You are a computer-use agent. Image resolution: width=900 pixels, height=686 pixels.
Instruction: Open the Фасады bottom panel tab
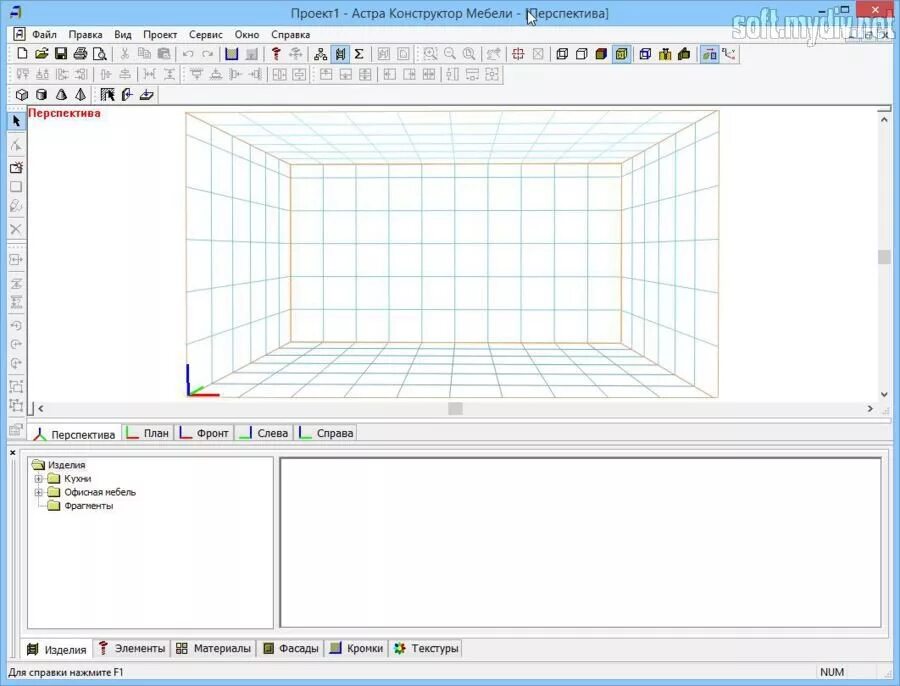290,648
